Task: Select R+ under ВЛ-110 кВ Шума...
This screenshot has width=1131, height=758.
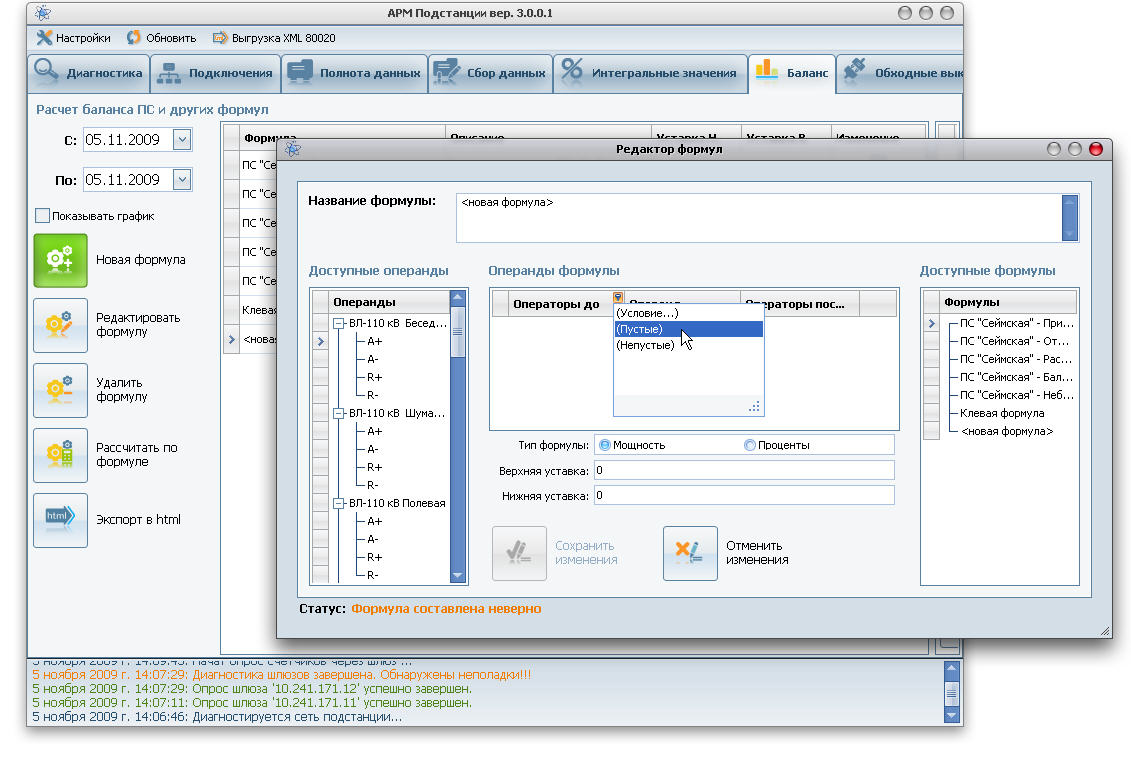Action: 374,467
